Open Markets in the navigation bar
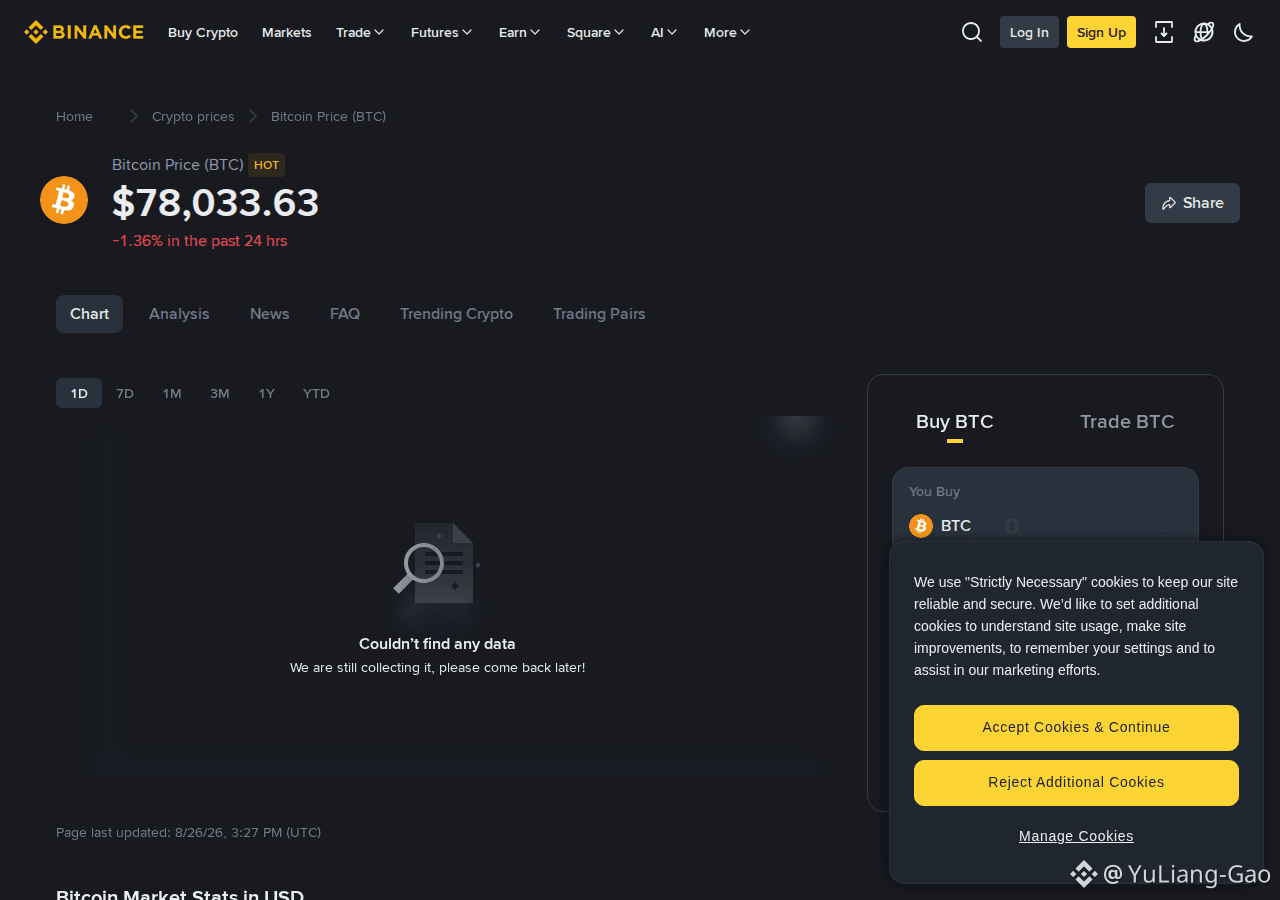1280x900 pixels. [x=287, y=32]
